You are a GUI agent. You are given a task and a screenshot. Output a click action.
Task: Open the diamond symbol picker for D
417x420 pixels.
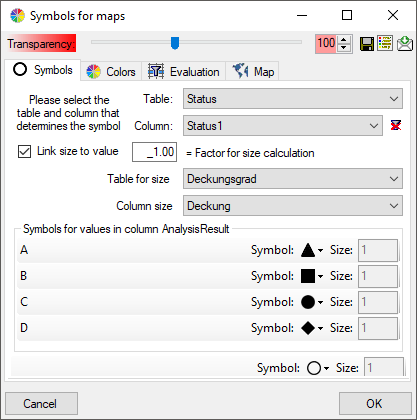312,328
